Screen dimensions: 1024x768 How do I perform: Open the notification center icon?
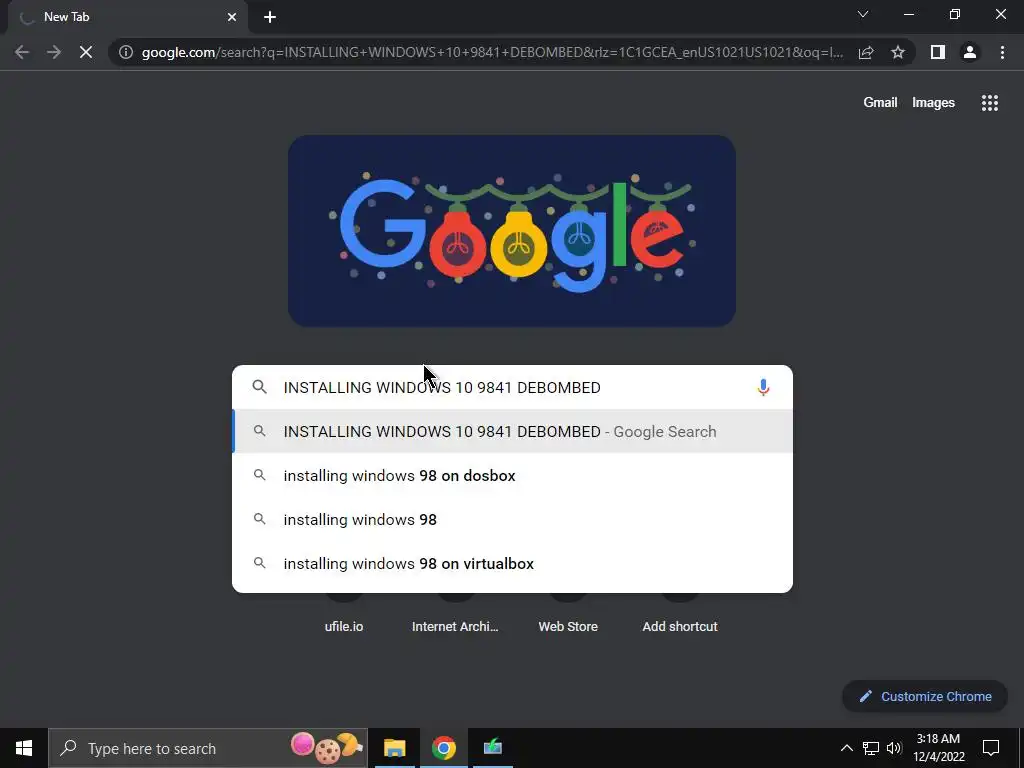[x=991, y=748]
